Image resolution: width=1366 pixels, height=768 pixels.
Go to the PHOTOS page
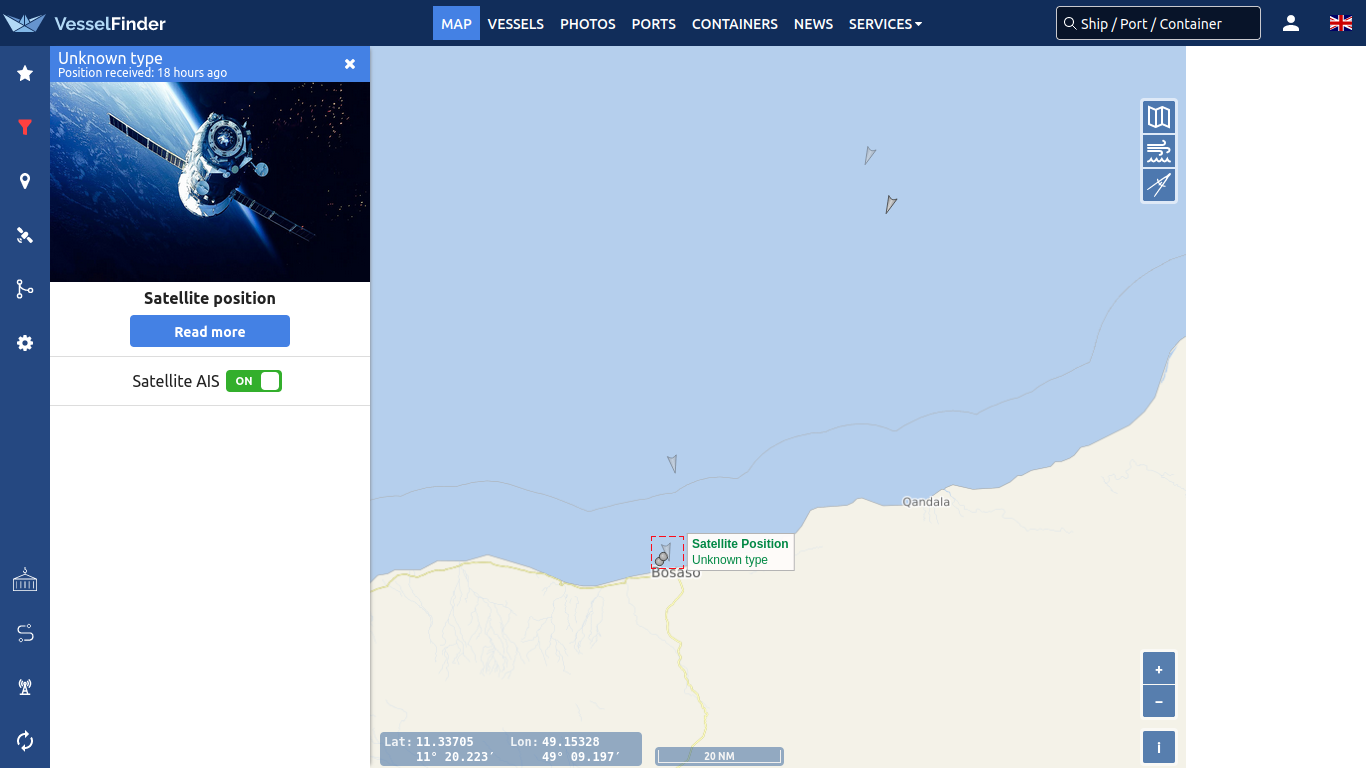coord(588,23)
